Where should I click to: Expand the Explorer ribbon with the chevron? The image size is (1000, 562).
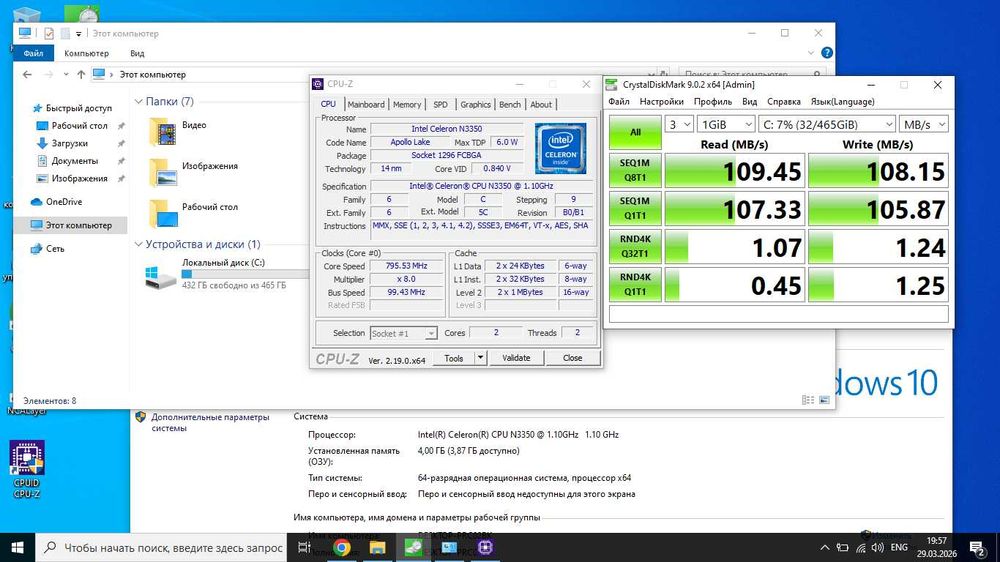pyautogui.click(x=811, y=53)
